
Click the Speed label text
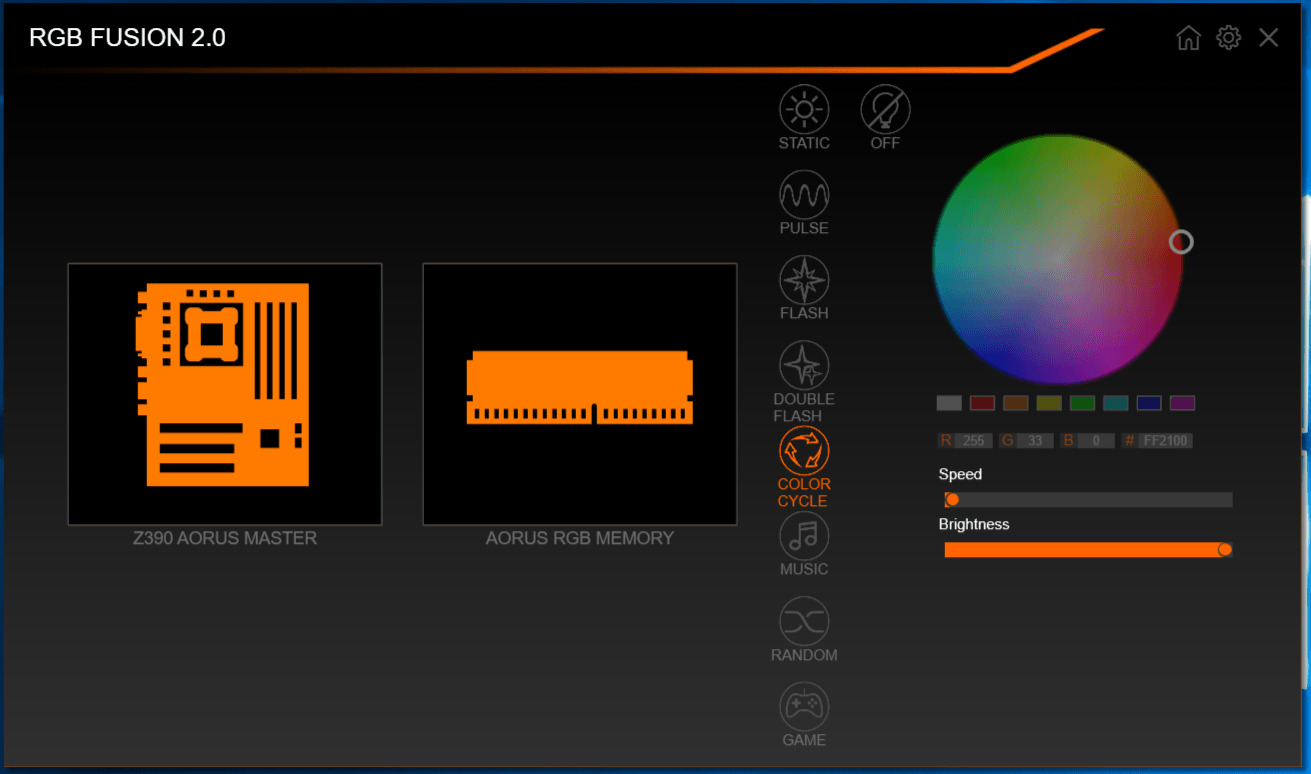click(x=960, y=475)
